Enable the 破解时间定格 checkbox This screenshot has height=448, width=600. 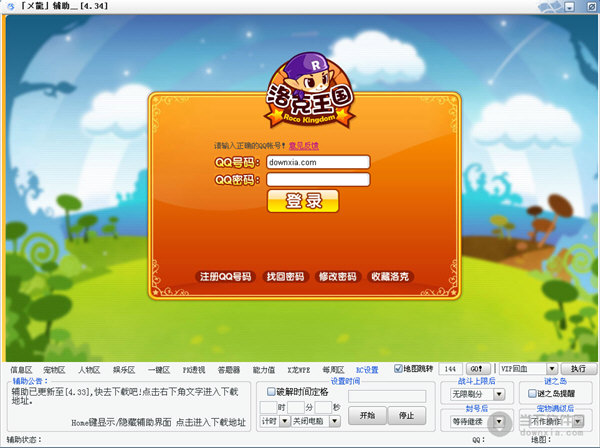pyautogui.click(x=271, y=391)
